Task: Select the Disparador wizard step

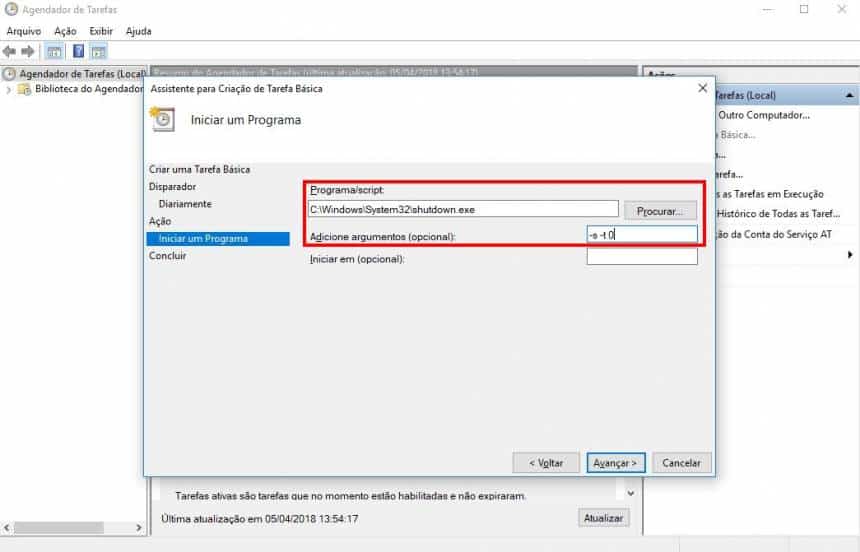Action: (172, 187)
